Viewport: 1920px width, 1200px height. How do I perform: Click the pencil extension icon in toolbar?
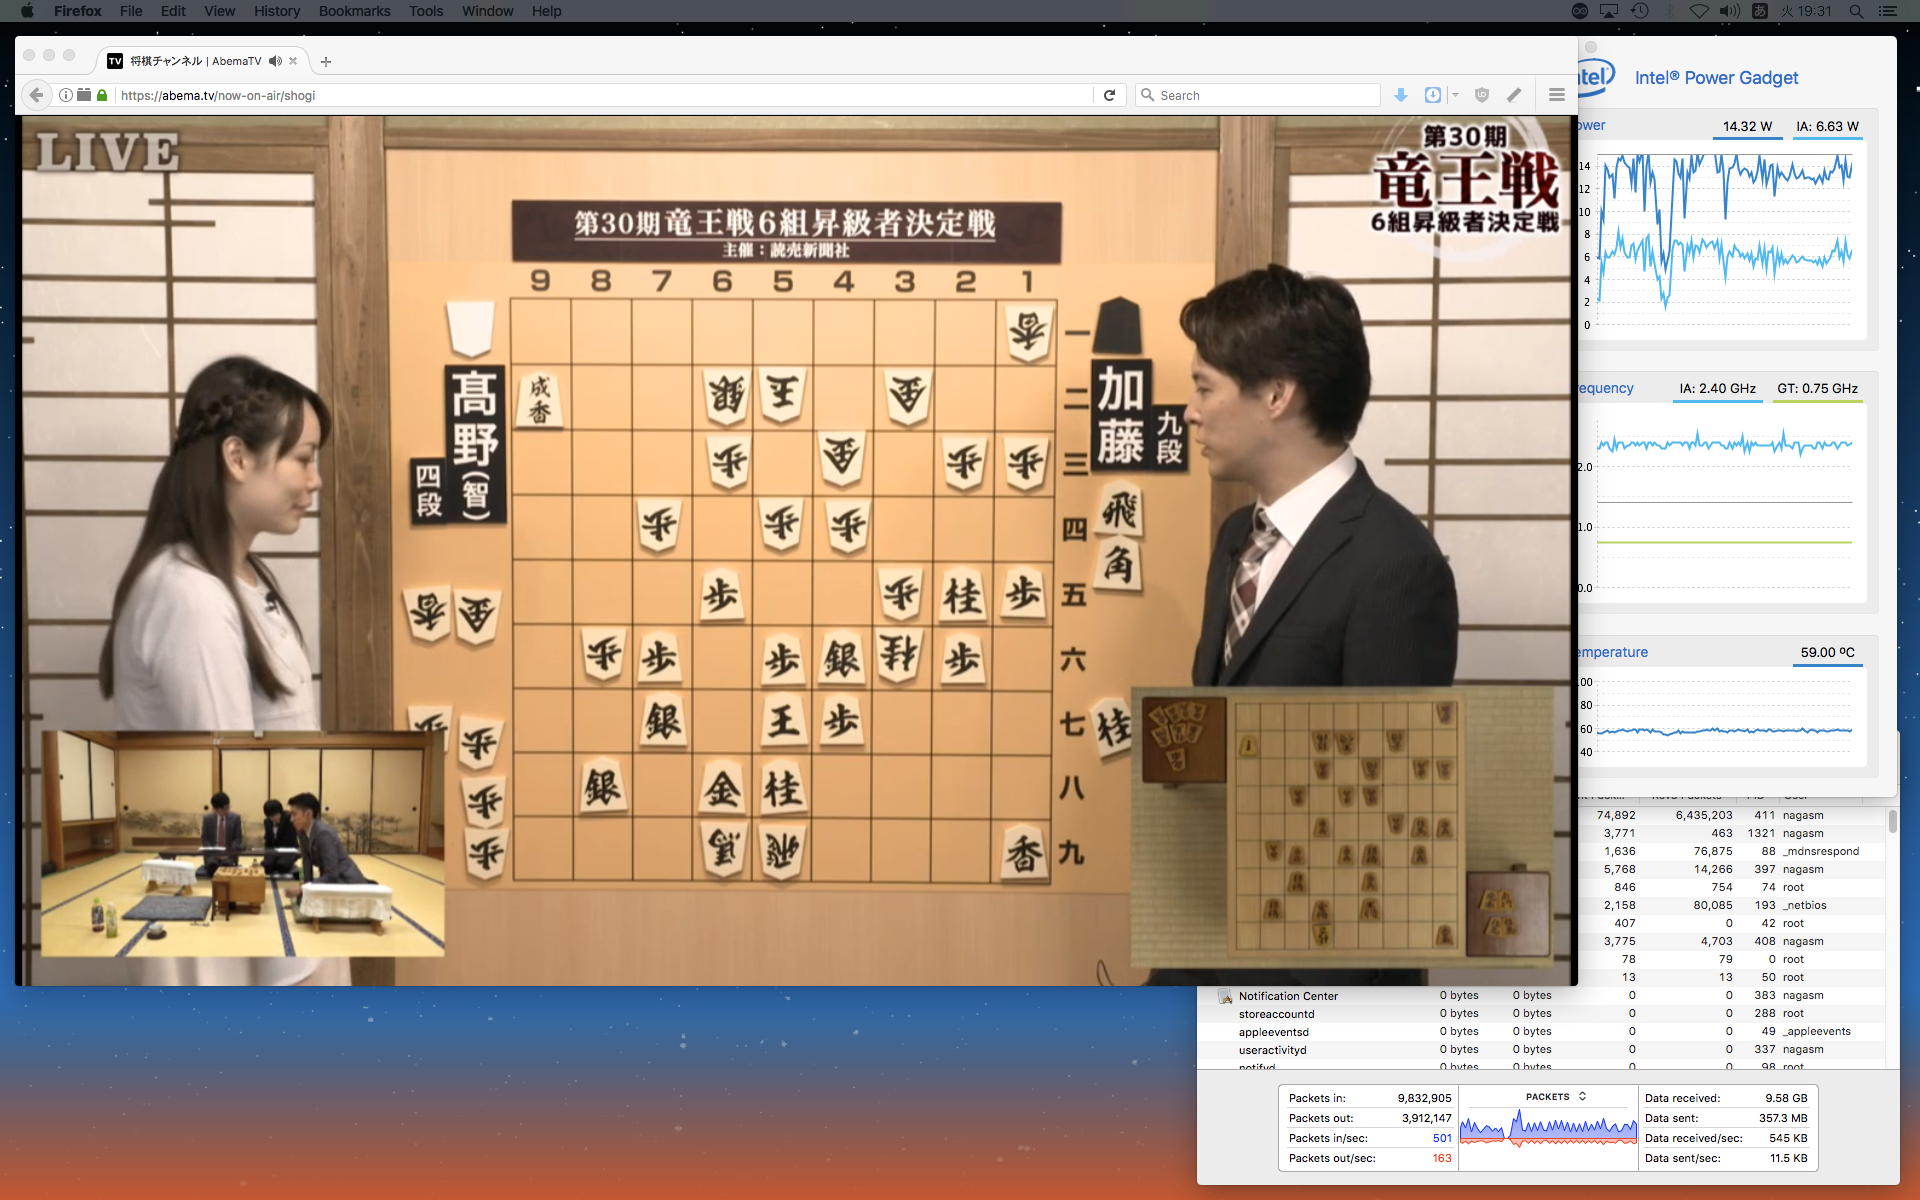(x=1514, y=95)
